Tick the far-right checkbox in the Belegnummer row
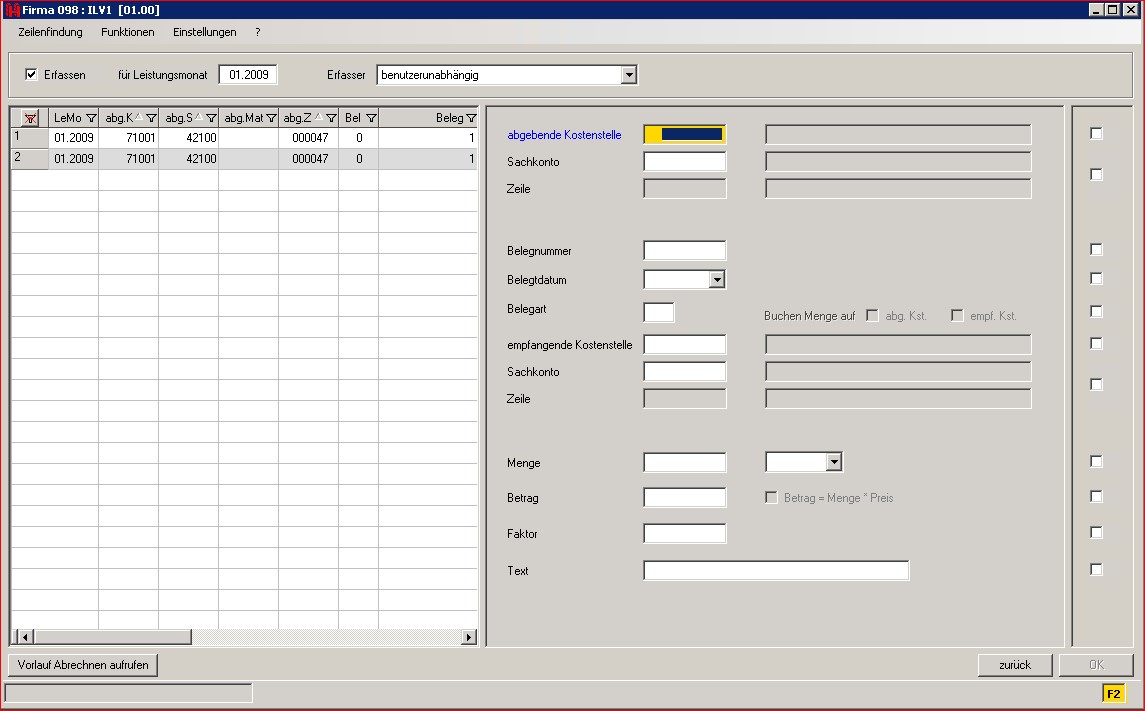Image resolution: width=1145 pixels, height=711 pixels. tap(1096, 250)
